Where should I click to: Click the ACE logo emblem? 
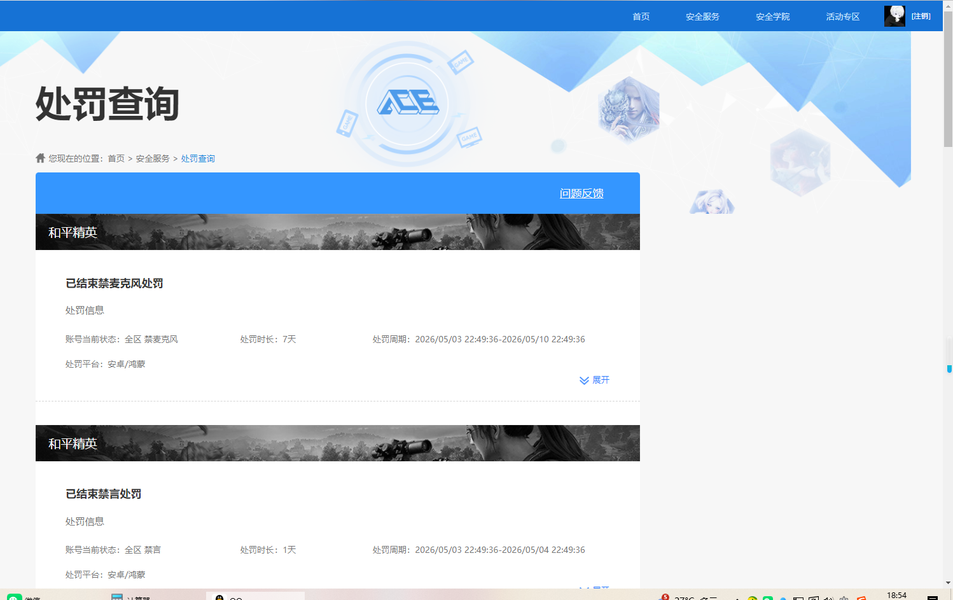pos(408,102)
